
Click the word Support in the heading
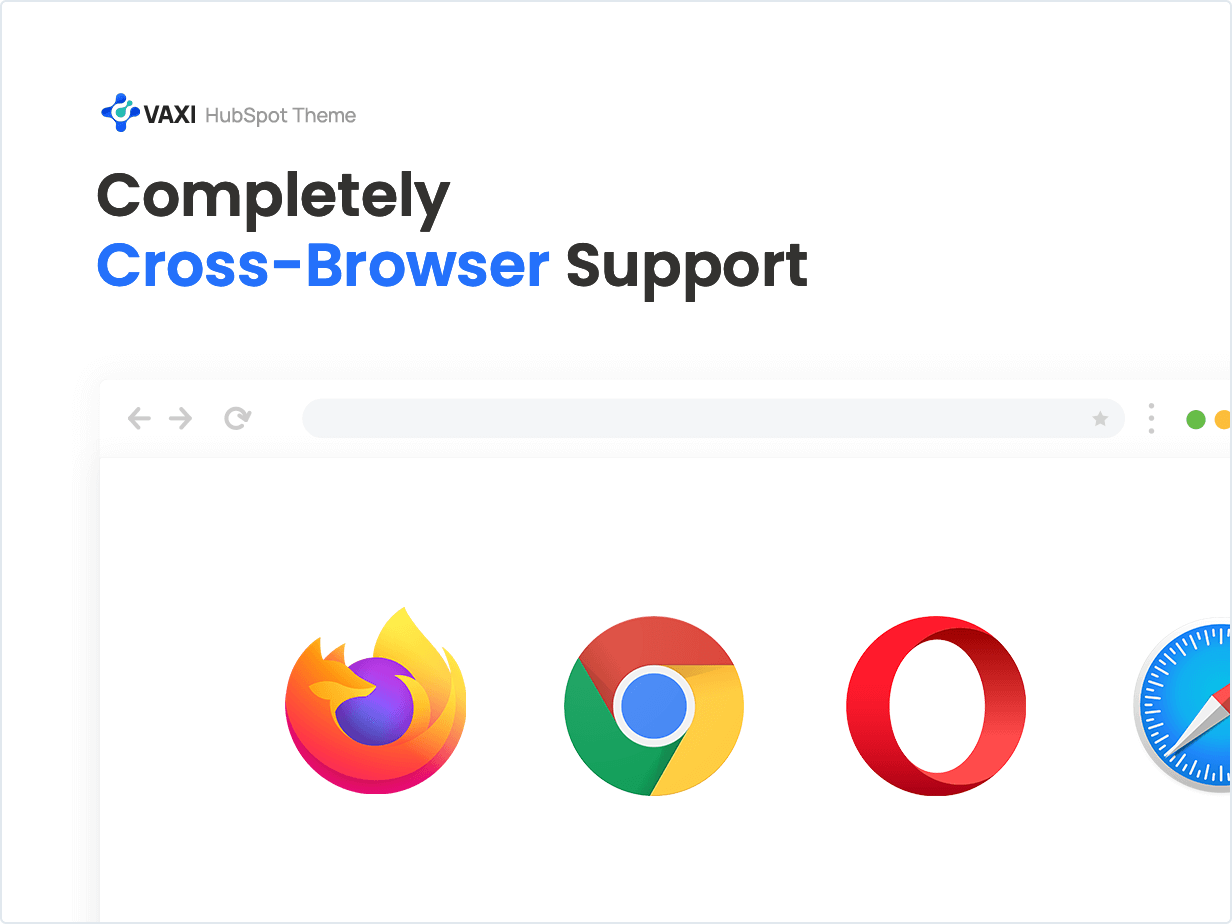tap(687, 268)
